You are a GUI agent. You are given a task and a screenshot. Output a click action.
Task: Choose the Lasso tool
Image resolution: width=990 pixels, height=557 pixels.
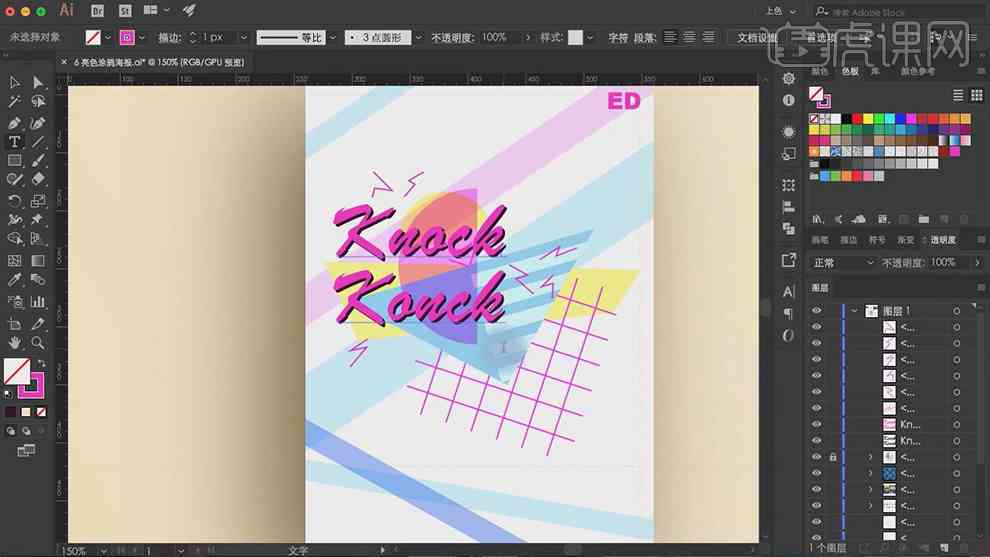38,102
